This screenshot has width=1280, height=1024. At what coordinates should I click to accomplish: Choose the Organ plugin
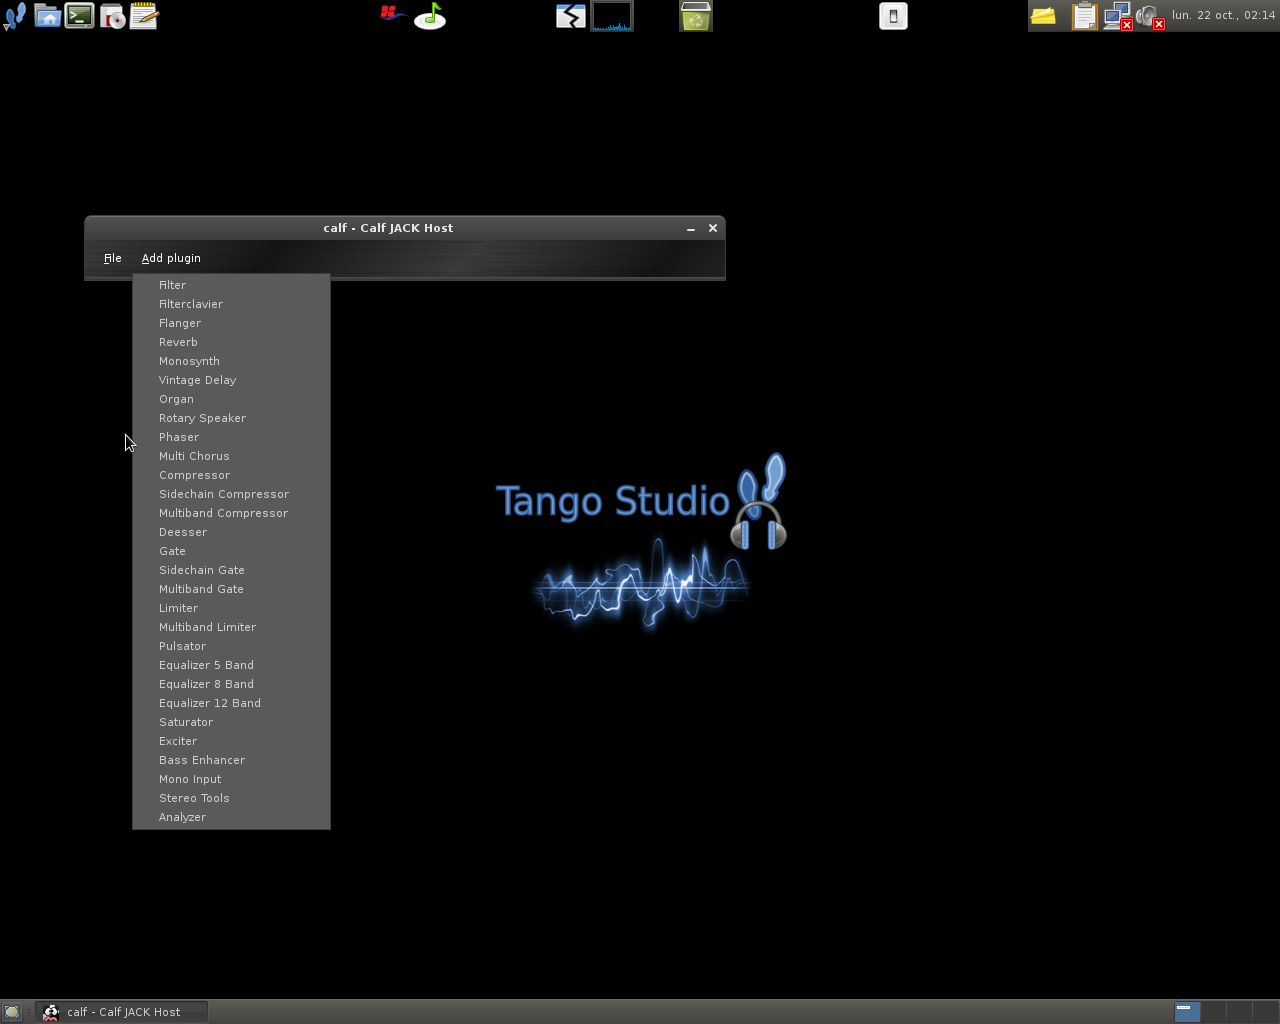[x=231, y=399]
